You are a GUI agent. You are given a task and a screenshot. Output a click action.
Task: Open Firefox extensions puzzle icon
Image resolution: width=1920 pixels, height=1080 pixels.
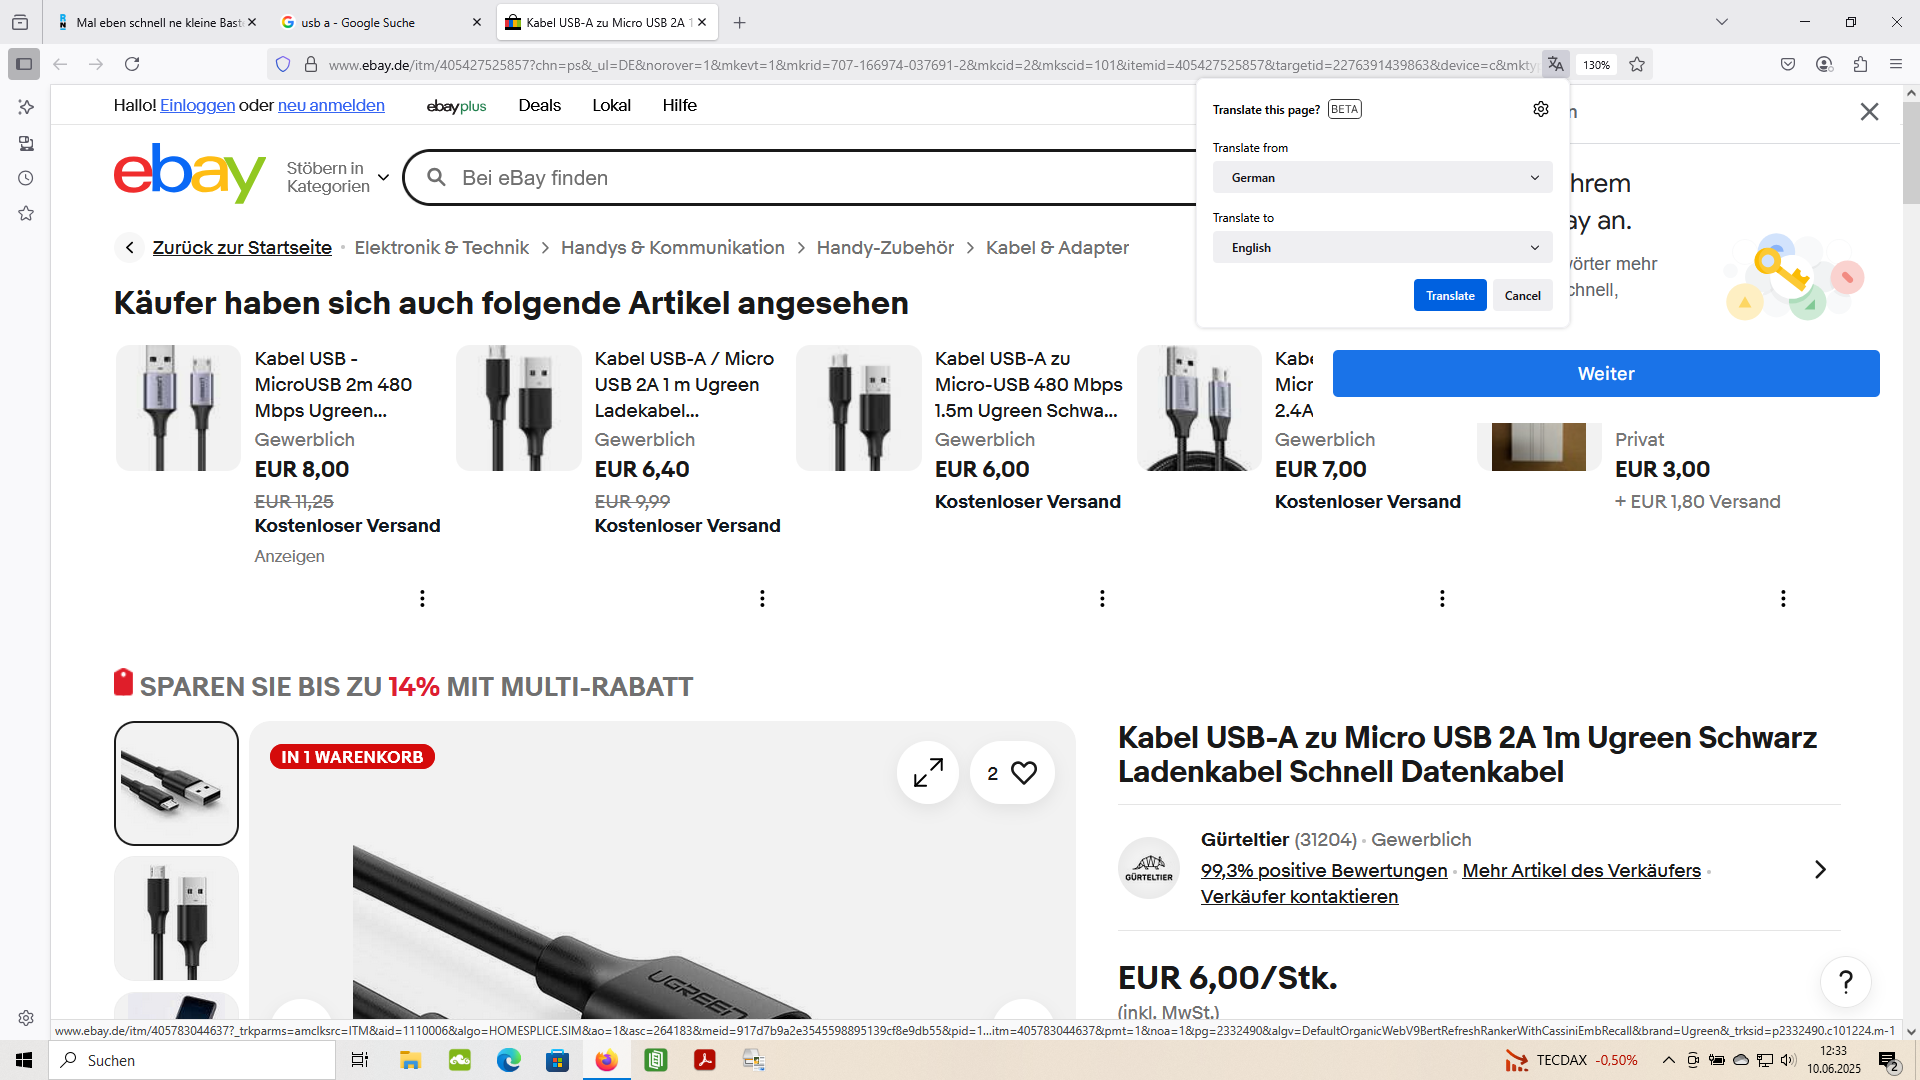click(1860, 64)
